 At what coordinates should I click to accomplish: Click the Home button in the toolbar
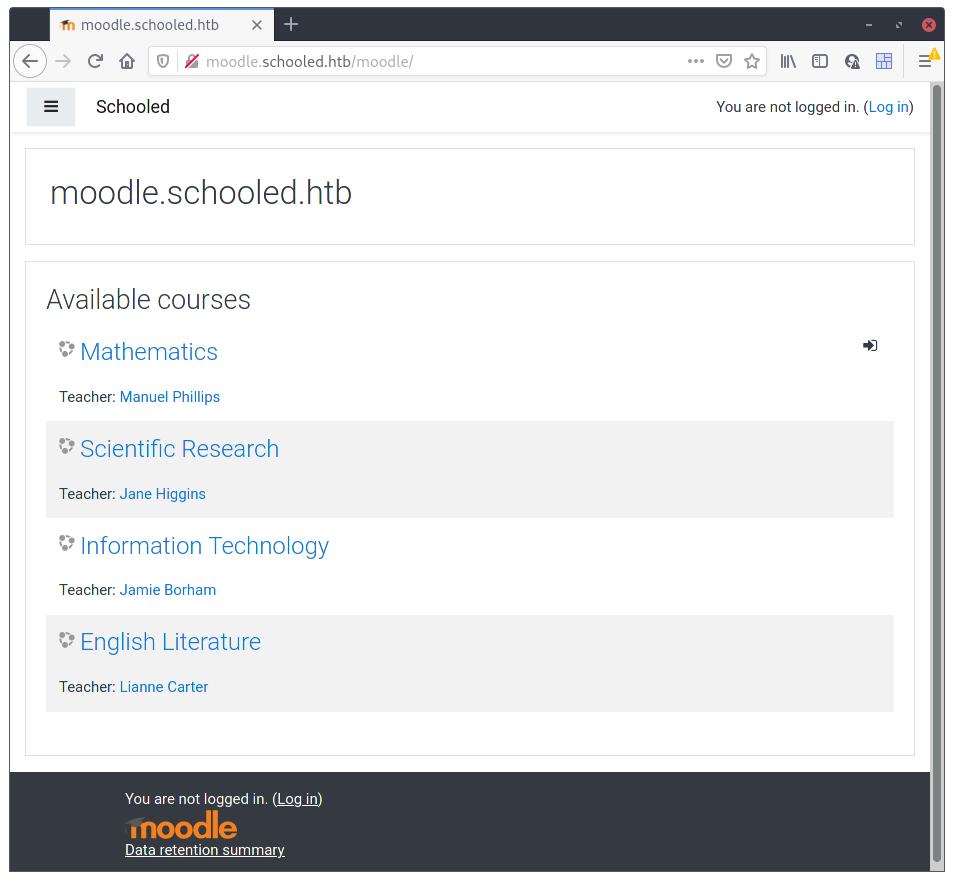[128, 61]
